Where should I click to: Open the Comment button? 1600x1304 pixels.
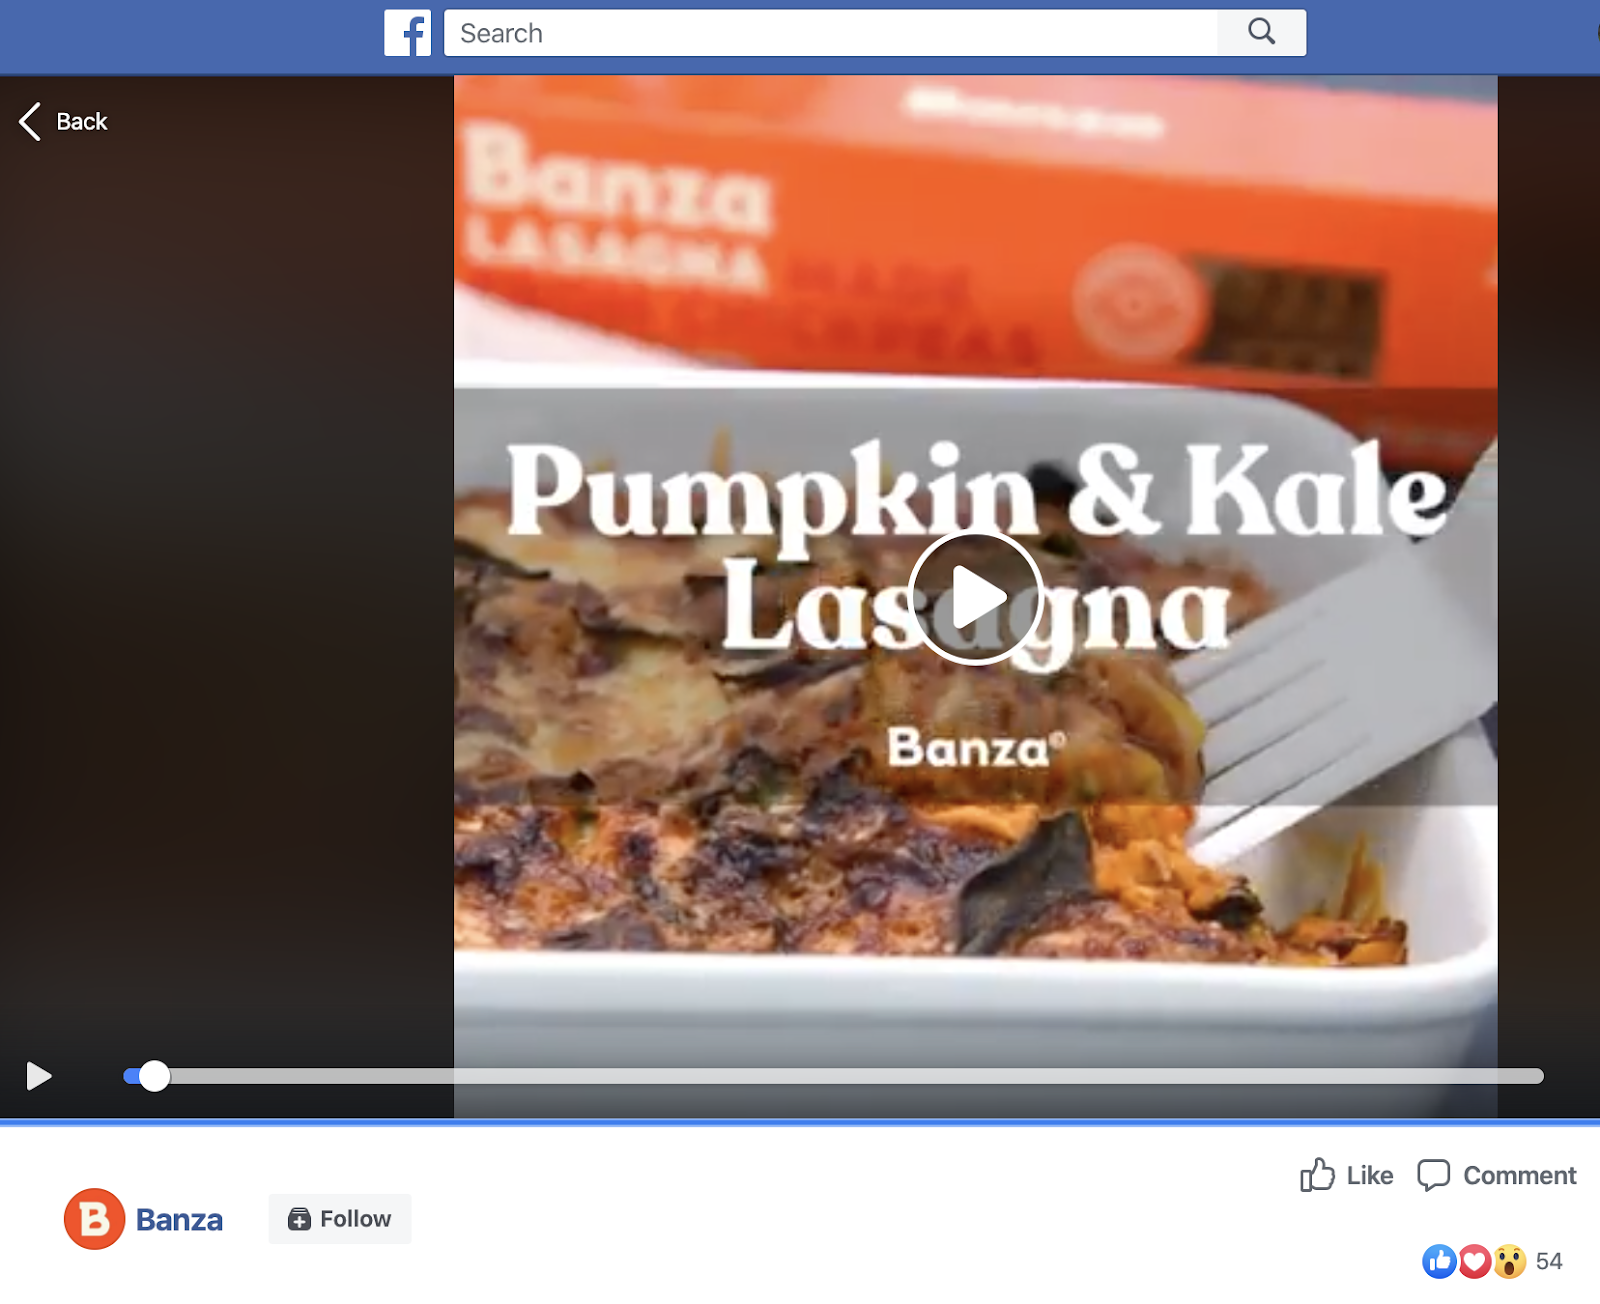click(1497, 1175)
